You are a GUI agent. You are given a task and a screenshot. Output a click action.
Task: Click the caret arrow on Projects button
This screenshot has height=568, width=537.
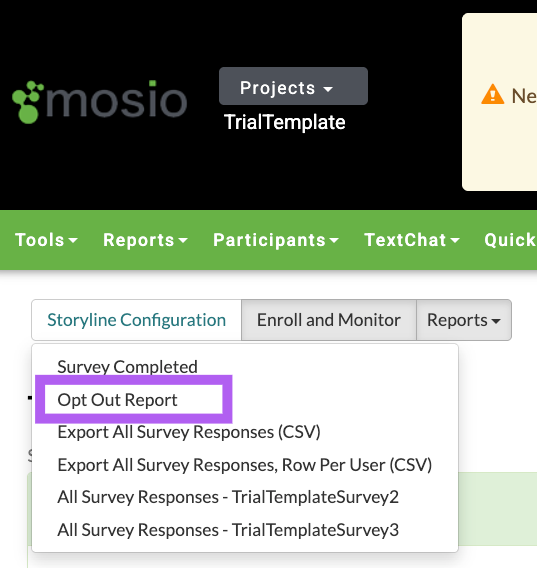pos(328,89)
